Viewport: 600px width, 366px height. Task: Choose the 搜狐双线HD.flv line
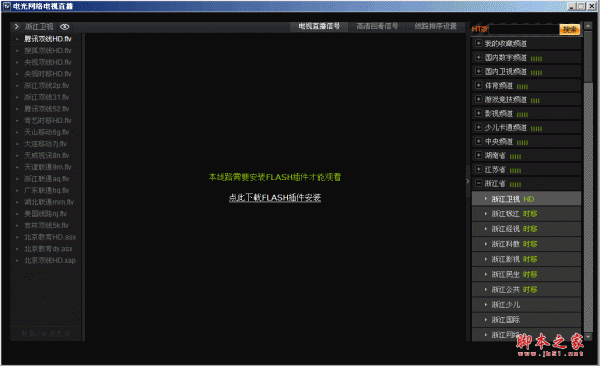pyautogui.click(x=48, y=51)
